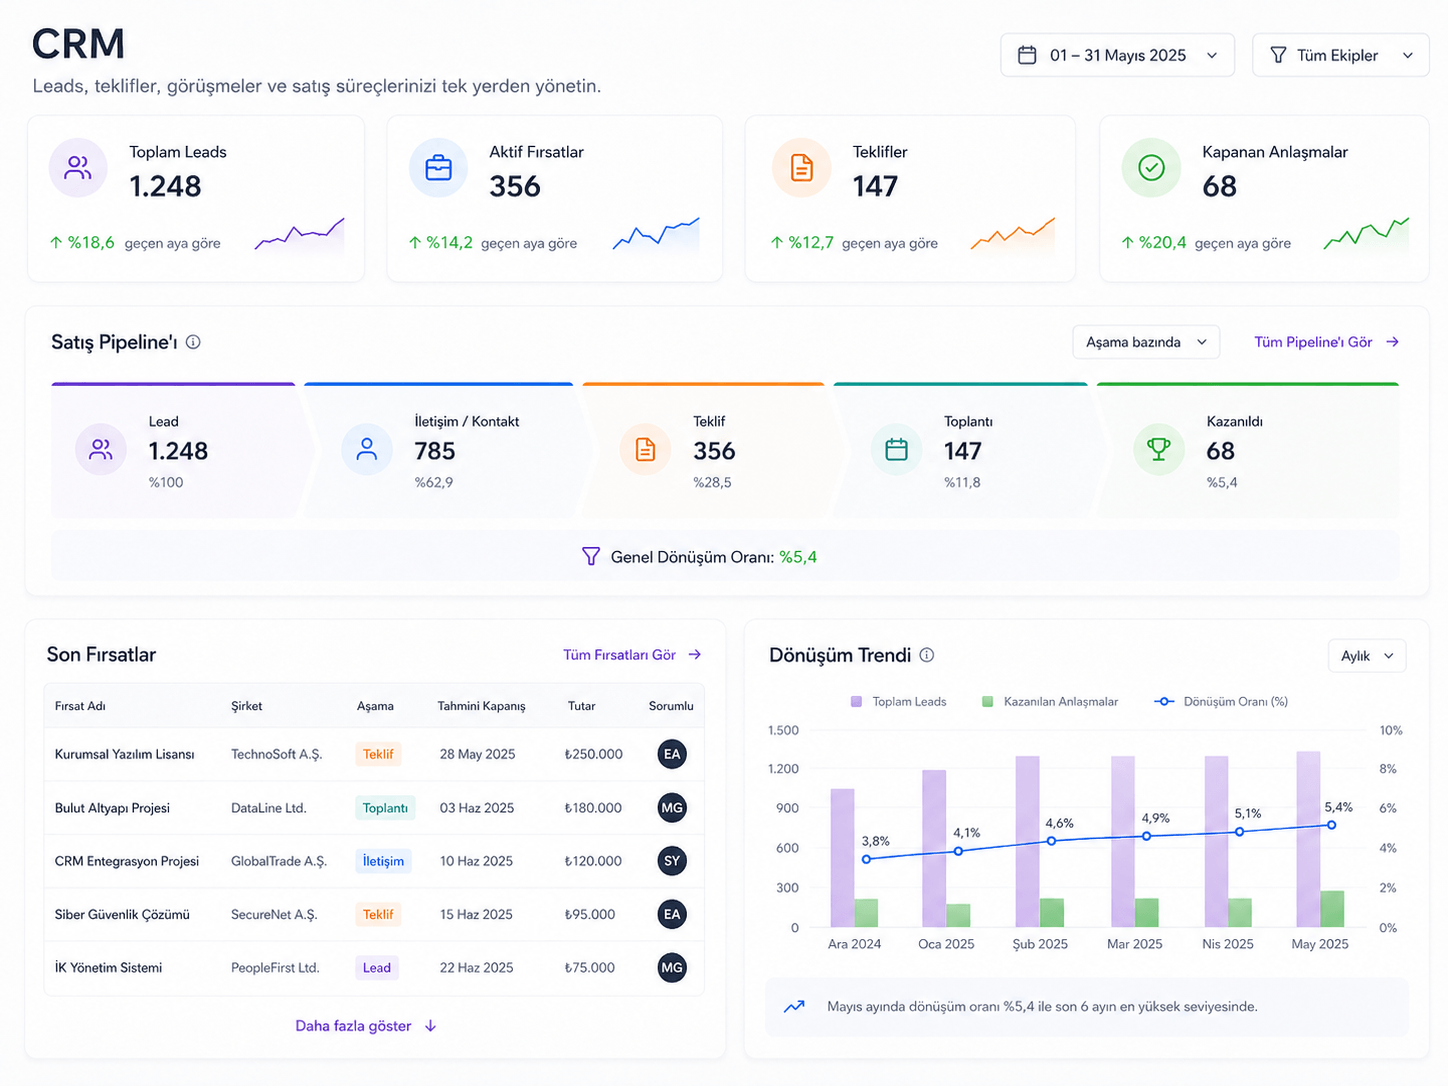Click the 03 Haz 2025 closing date cell
Viewport: 1448px width, 1086px height.
tap(477, 808)
